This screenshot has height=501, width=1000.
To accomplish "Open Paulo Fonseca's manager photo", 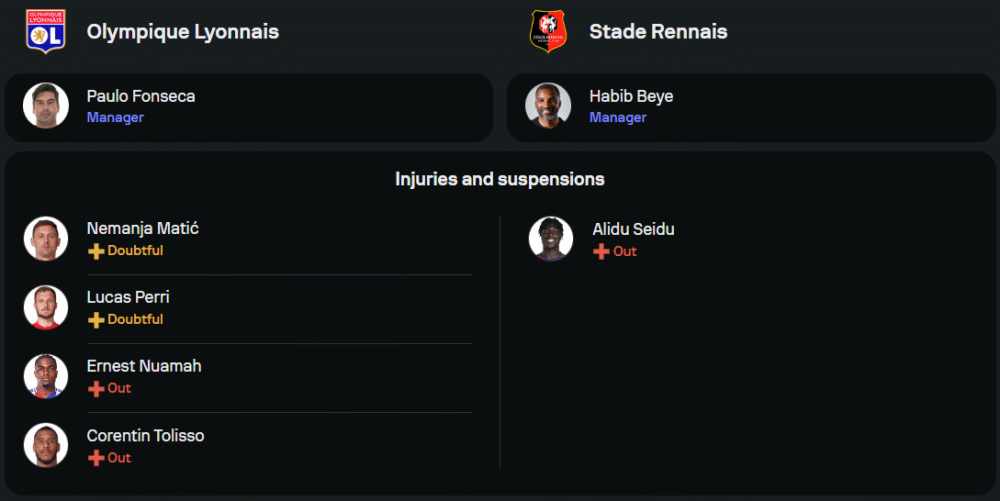I will (x=46, y=106).
